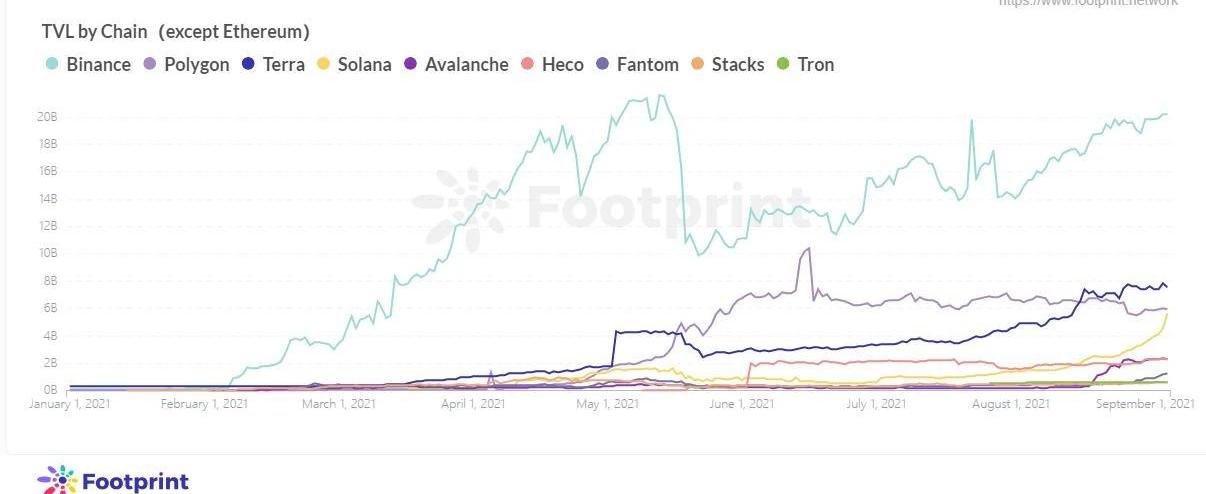The height and width of the screenshot is (494, 1206).
Task: Hide the Avalanche series via legend label
Action: tap(466, 65)
